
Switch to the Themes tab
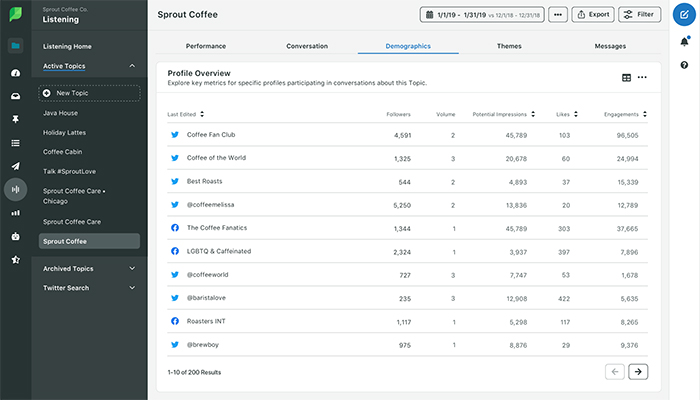tap(509, 46)
